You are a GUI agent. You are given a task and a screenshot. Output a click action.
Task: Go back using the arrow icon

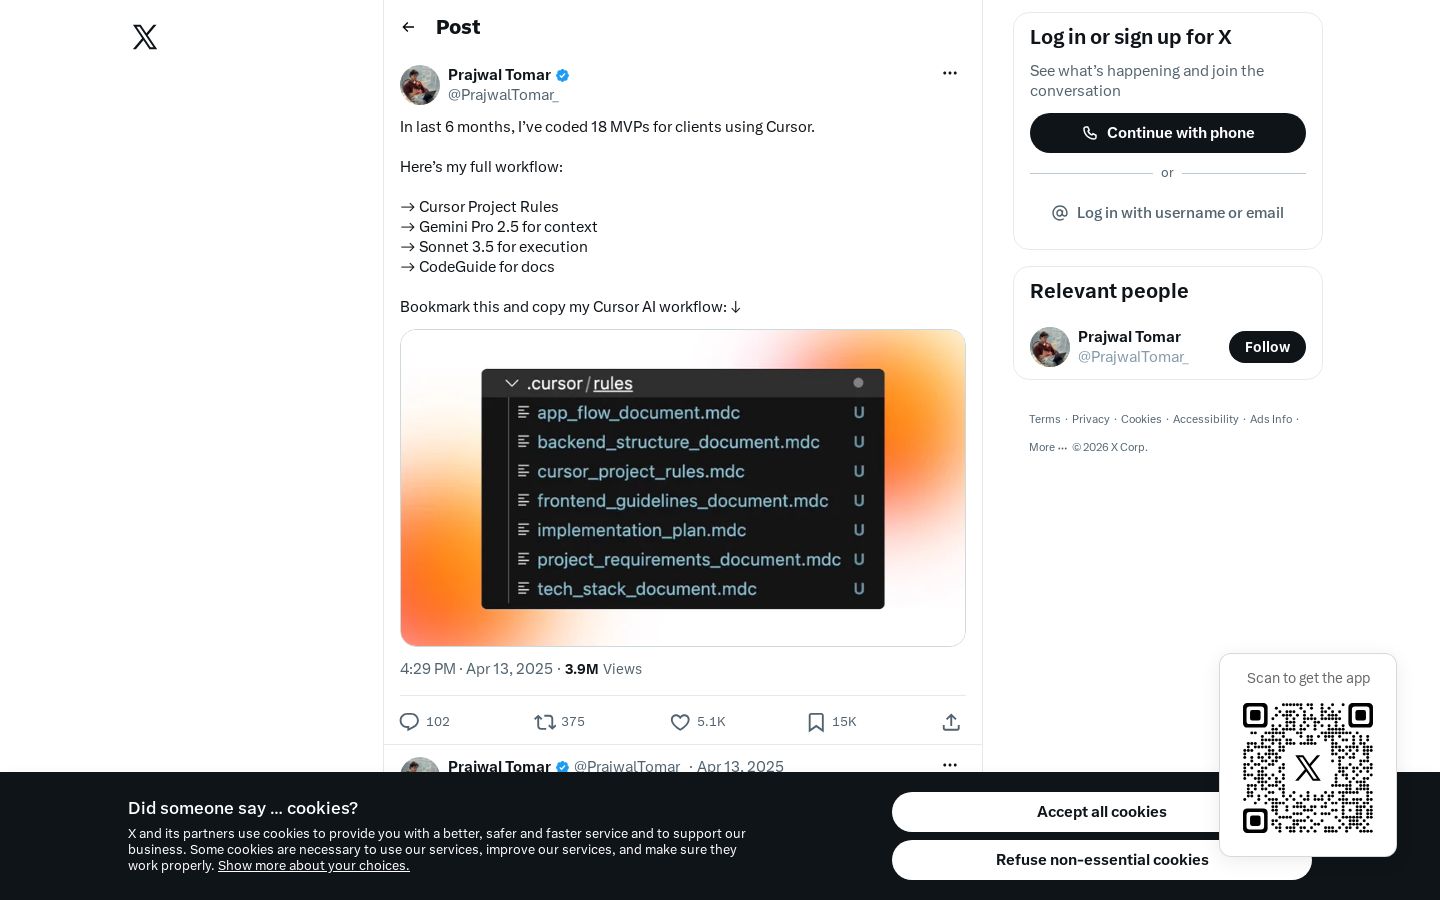tap(408, 27)
